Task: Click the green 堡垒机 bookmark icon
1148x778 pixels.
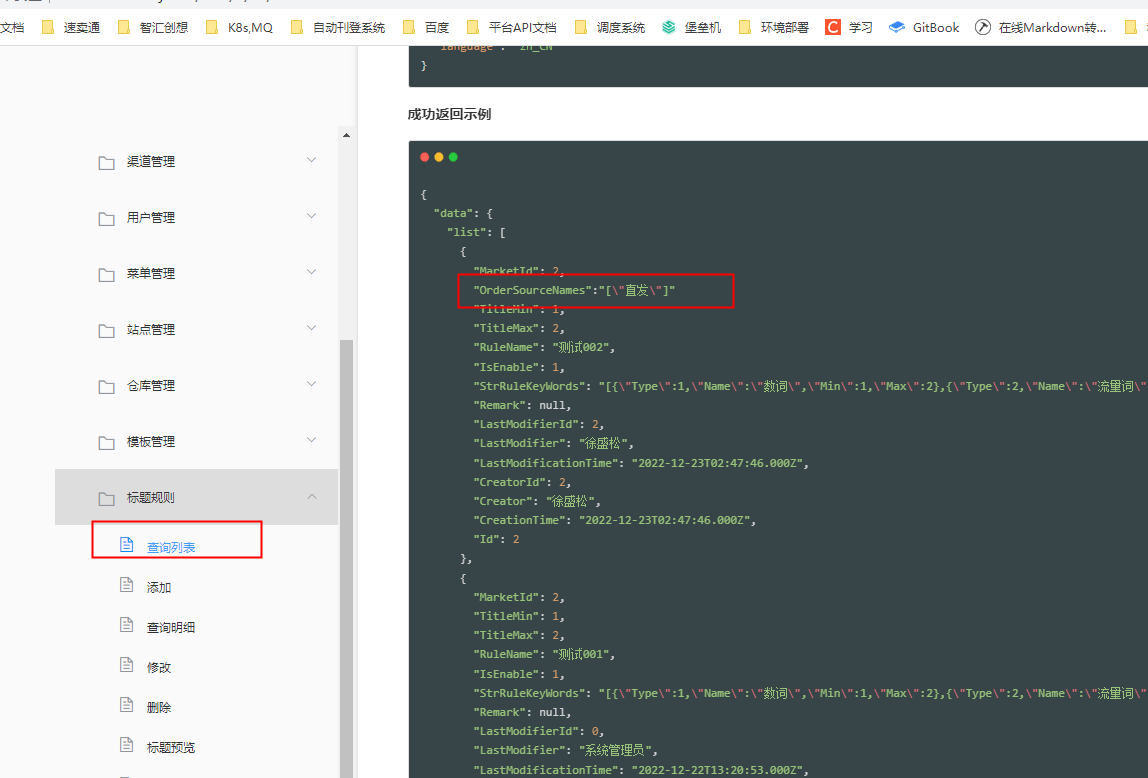Action: pos(668,28)
